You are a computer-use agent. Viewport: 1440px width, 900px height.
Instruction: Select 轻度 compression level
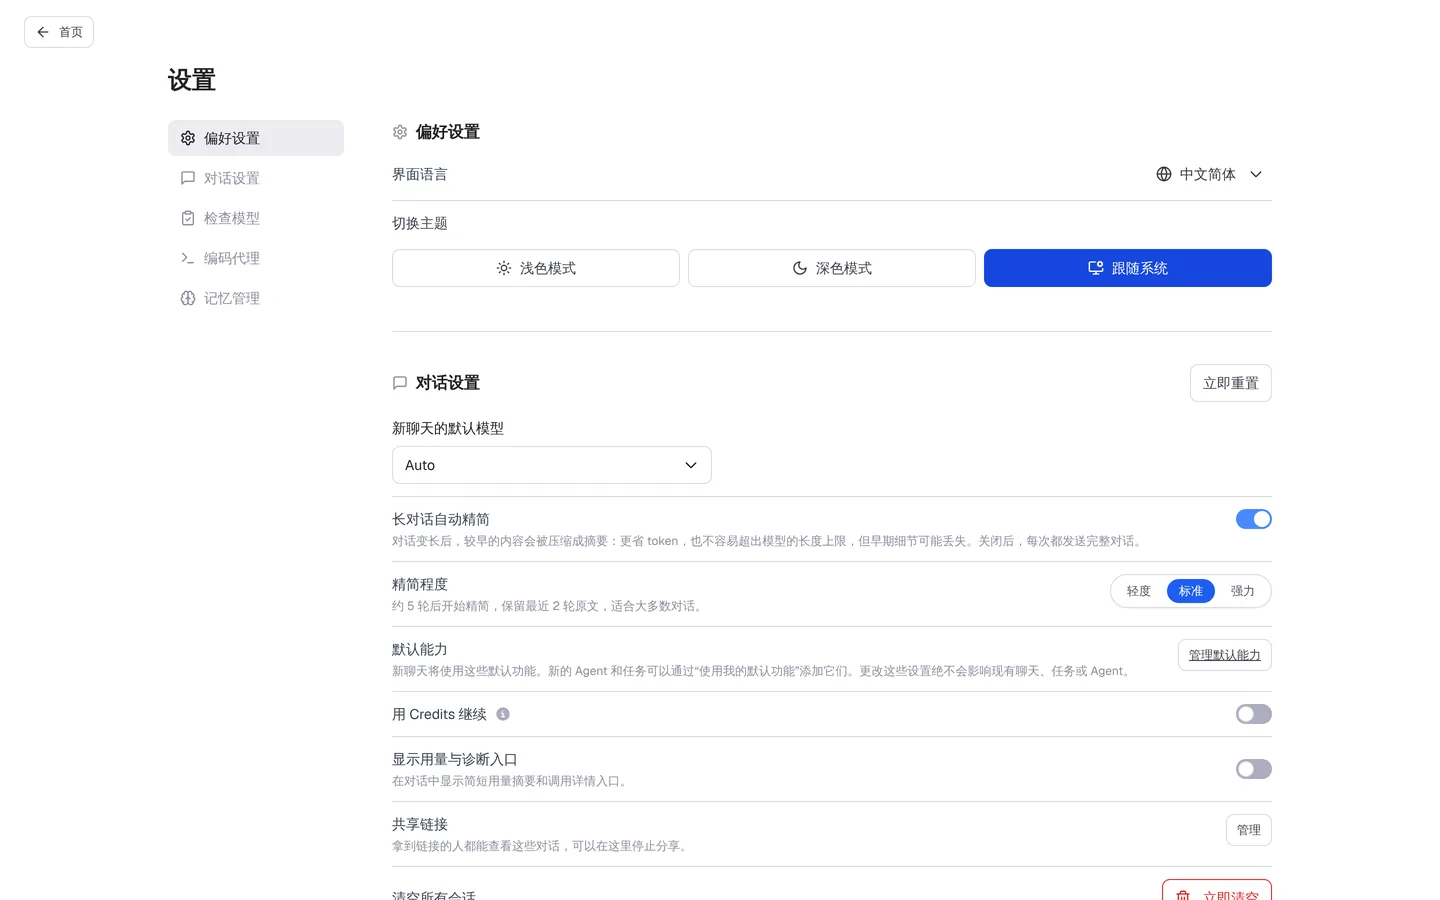tap(1139, 591)
